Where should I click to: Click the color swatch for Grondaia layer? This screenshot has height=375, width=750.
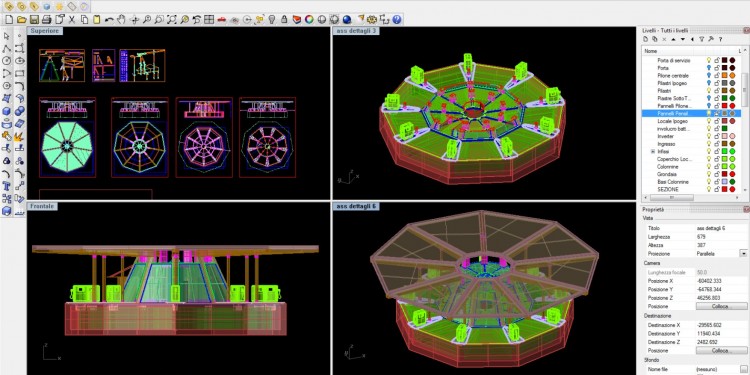pos(724,174)
